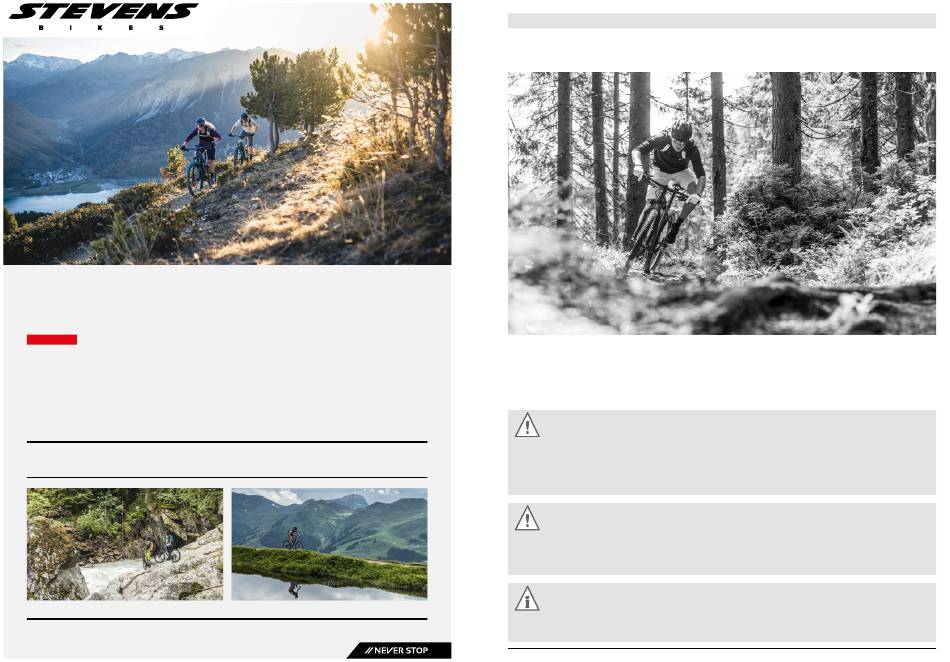950x662 pixels.
Task: Click the BIKES lettering under the logo
Action: pyautogui.click(x=101, y=27)
